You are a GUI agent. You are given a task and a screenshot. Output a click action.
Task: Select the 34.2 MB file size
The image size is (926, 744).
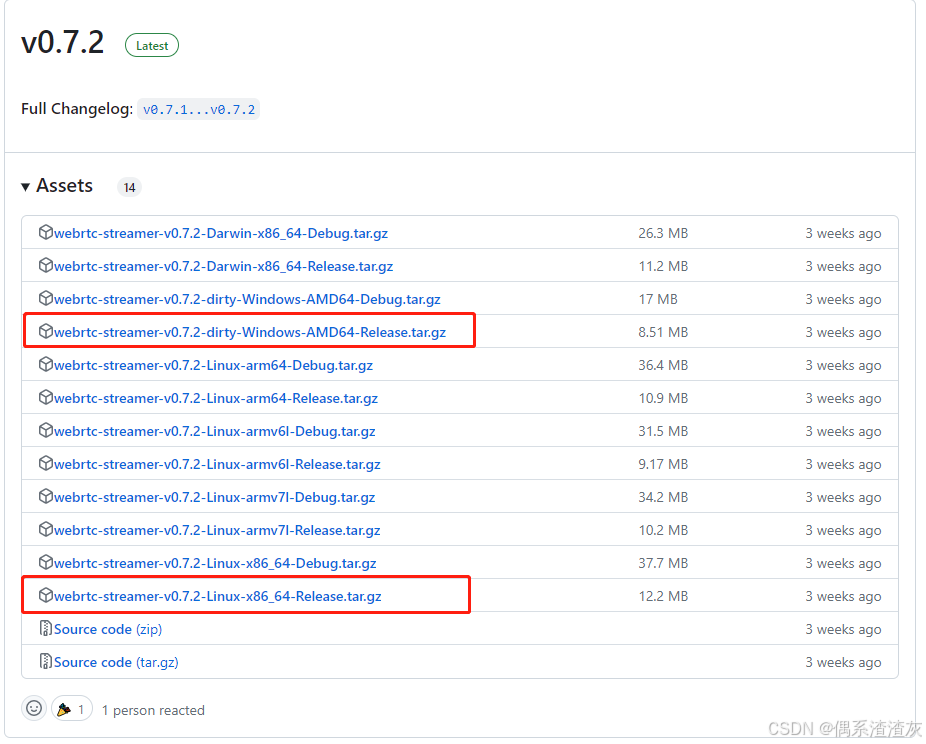click(x=663, y=498)
